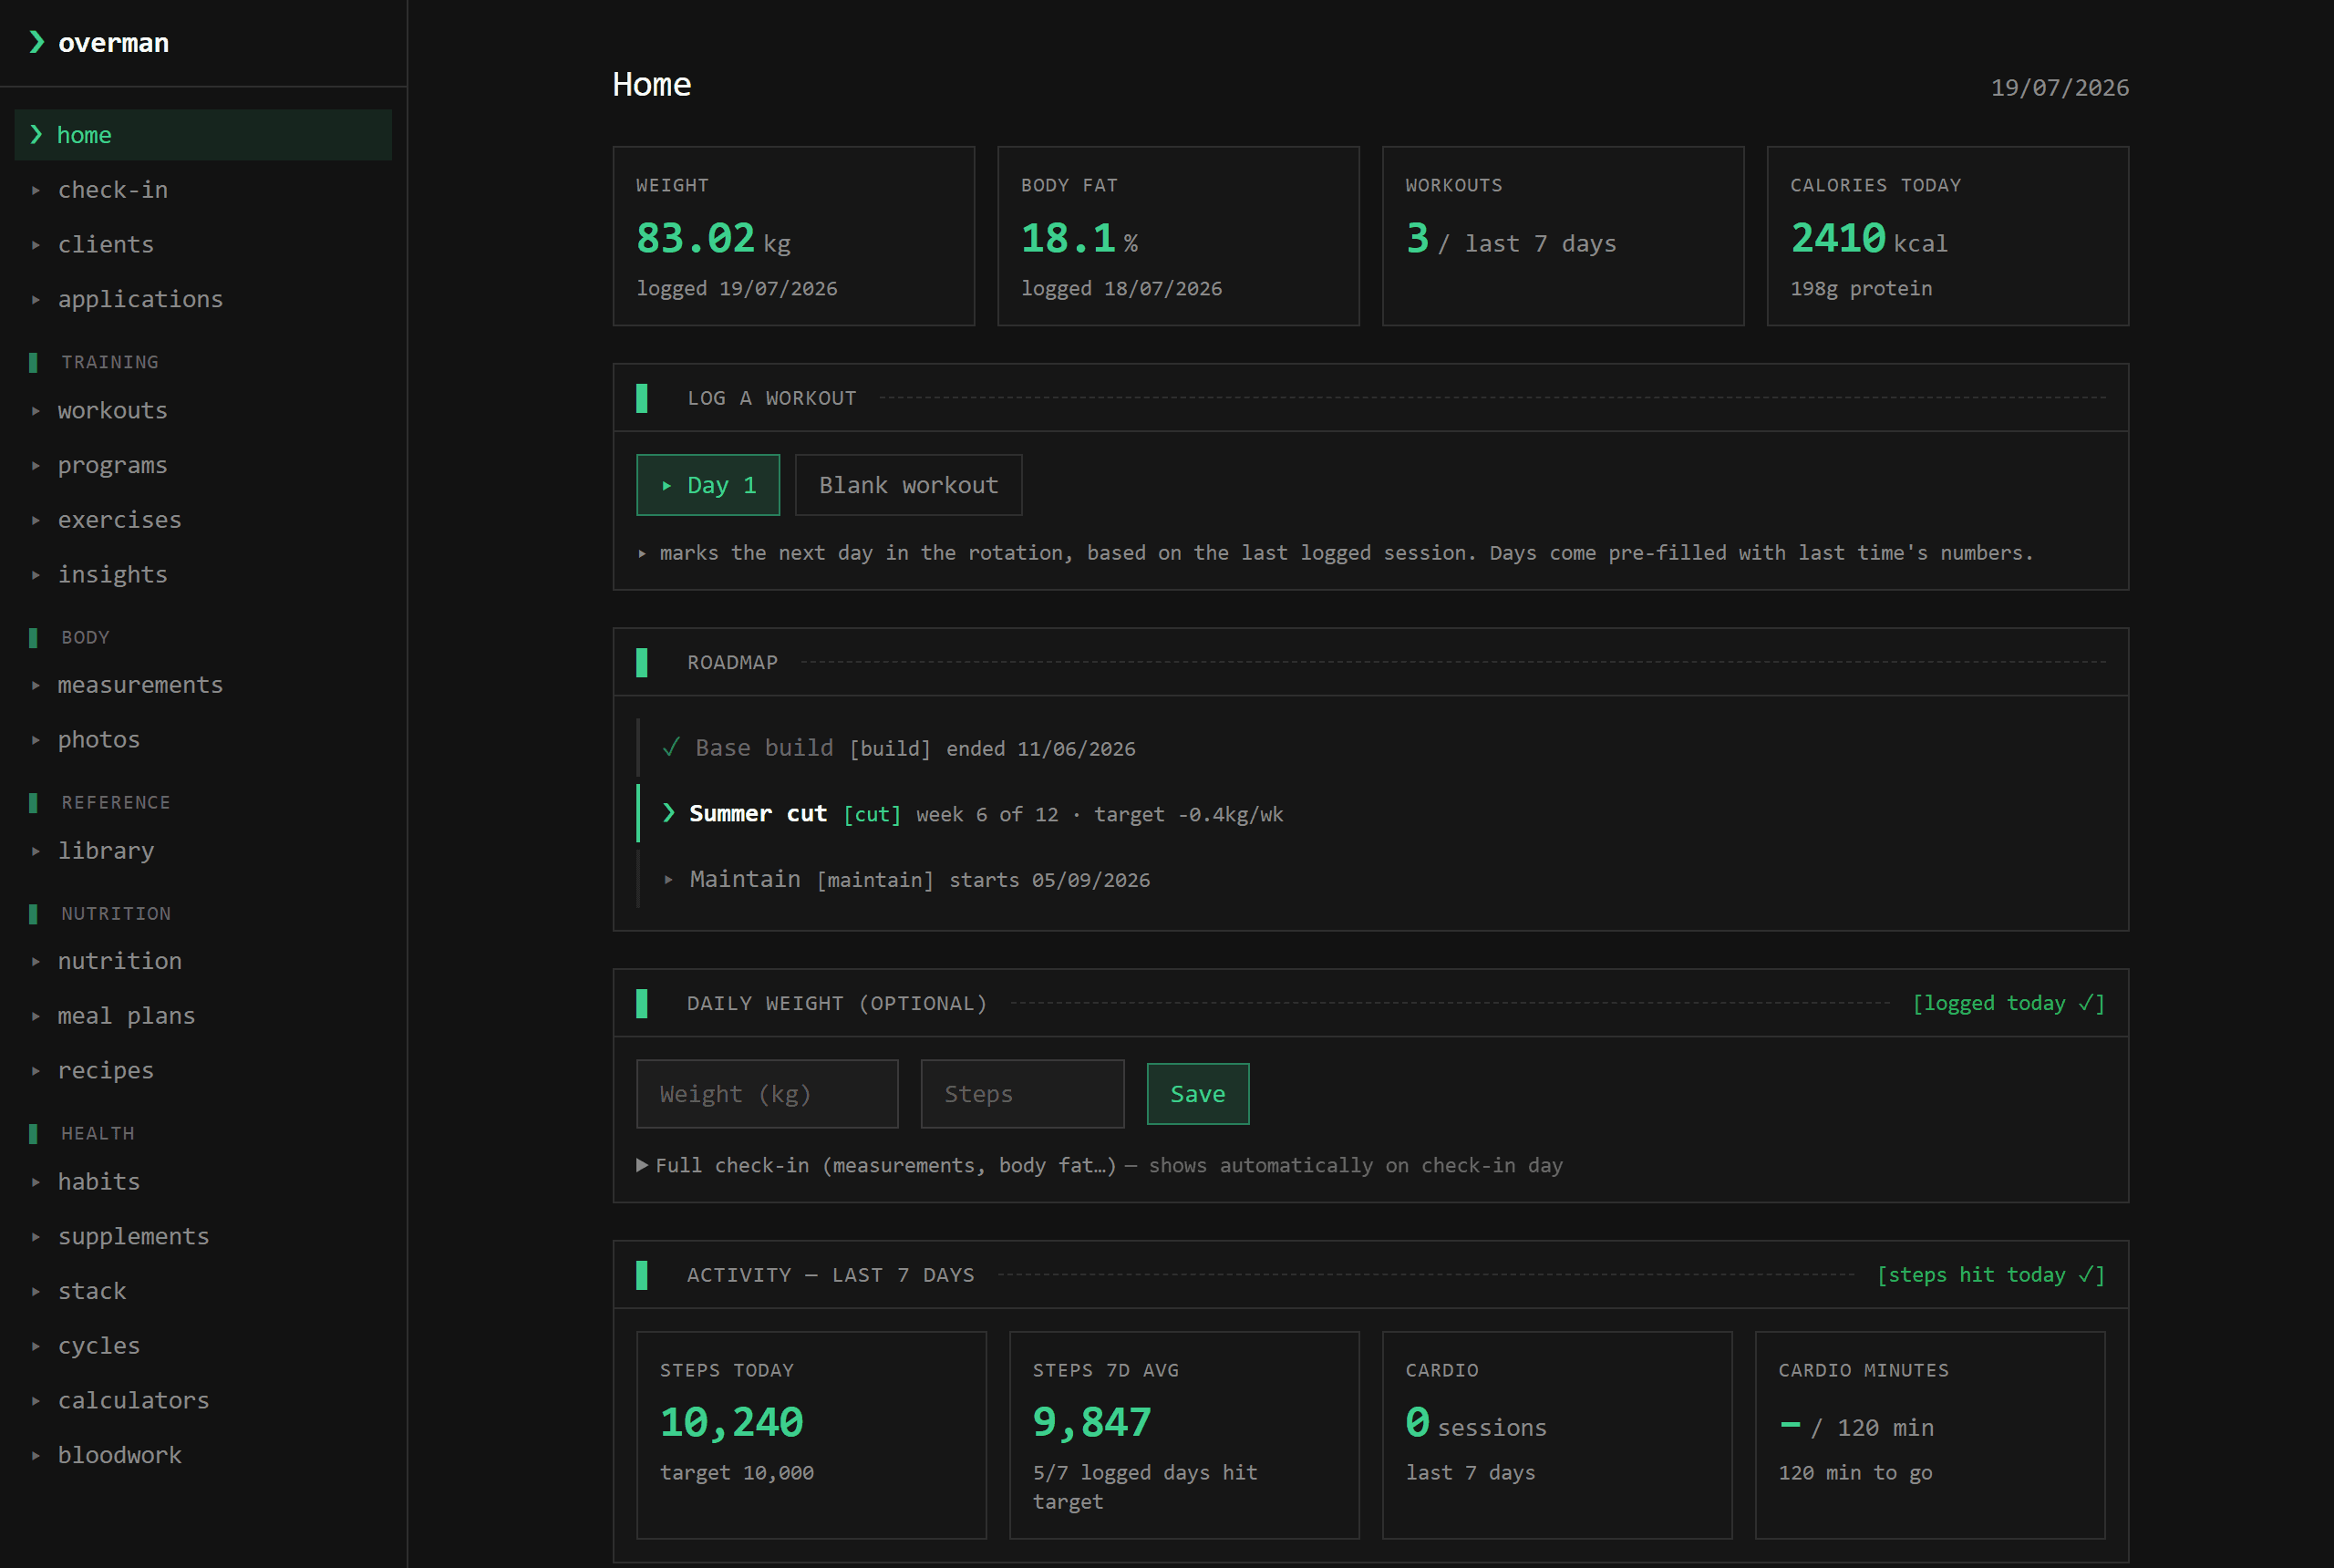The height and width of the screenshot is (1568, 2334).
Task: Click the Steps 7D Avg 9,847 card
Action: click(1184, 1435)
